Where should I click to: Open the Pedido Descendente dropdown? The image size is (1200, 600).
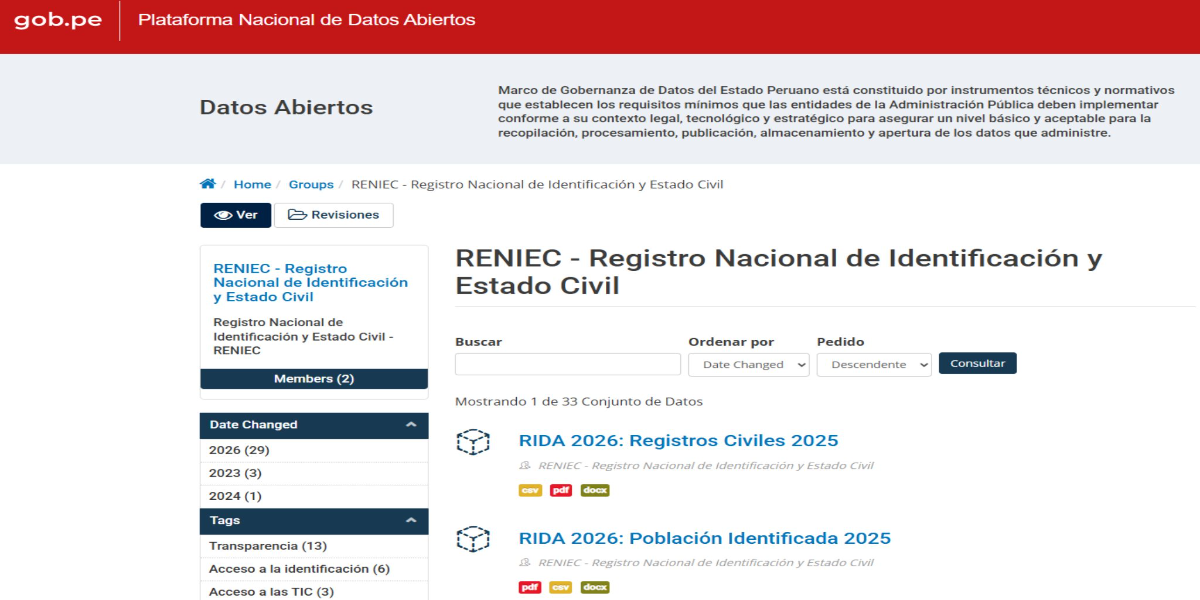pos(874,365)
